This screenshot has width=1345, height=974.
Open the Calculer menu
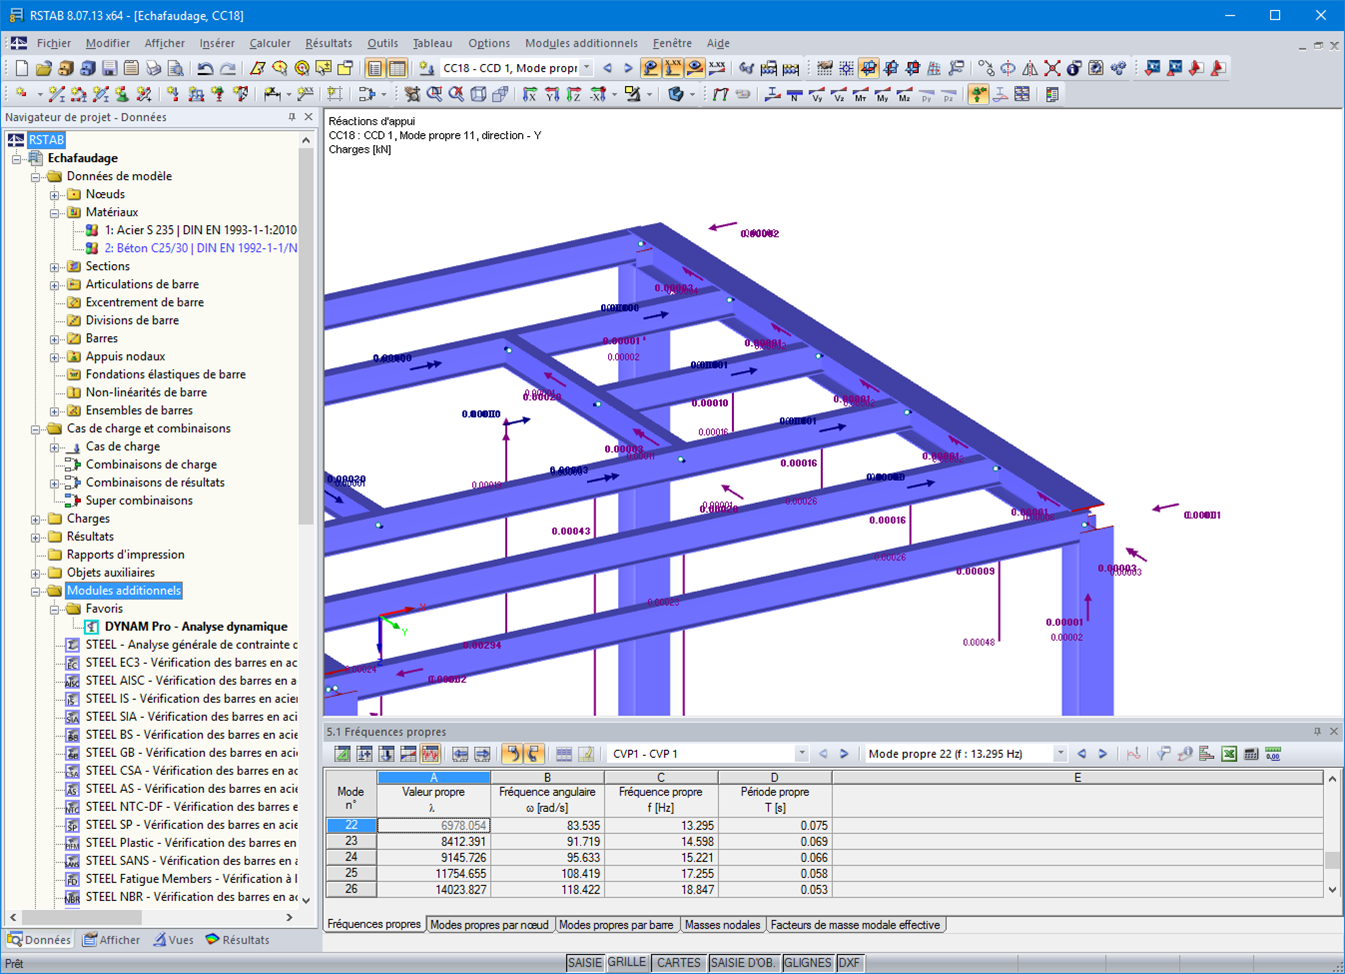pos(270,43)
